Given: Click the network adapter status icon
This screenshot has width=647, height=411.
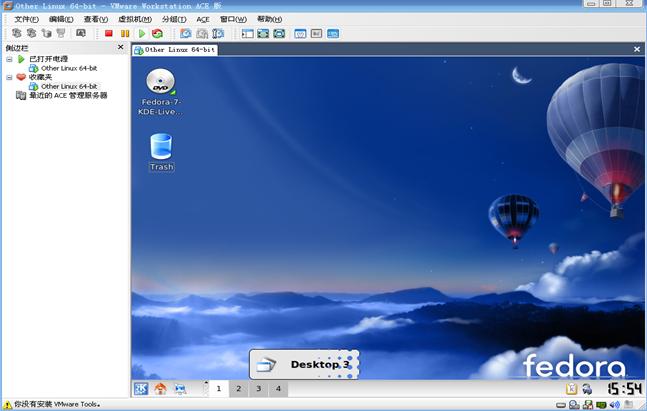Looking at the screenshot, I should click(587, 405).
